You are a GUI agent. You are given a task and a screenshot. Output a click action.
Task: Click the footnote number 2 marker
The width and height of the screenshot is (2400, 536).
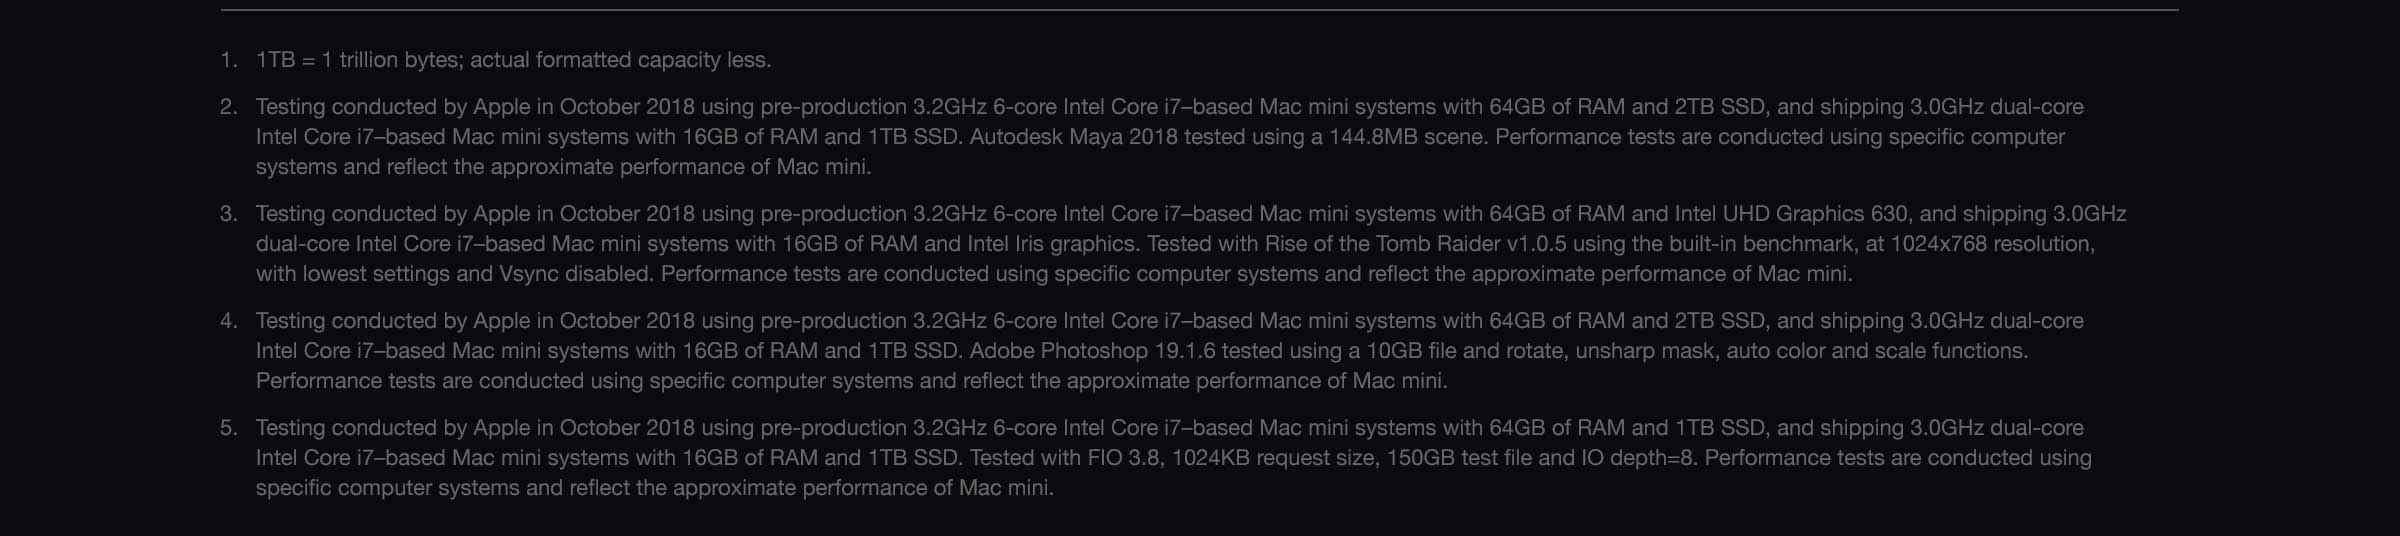click(x=229, y=107)
